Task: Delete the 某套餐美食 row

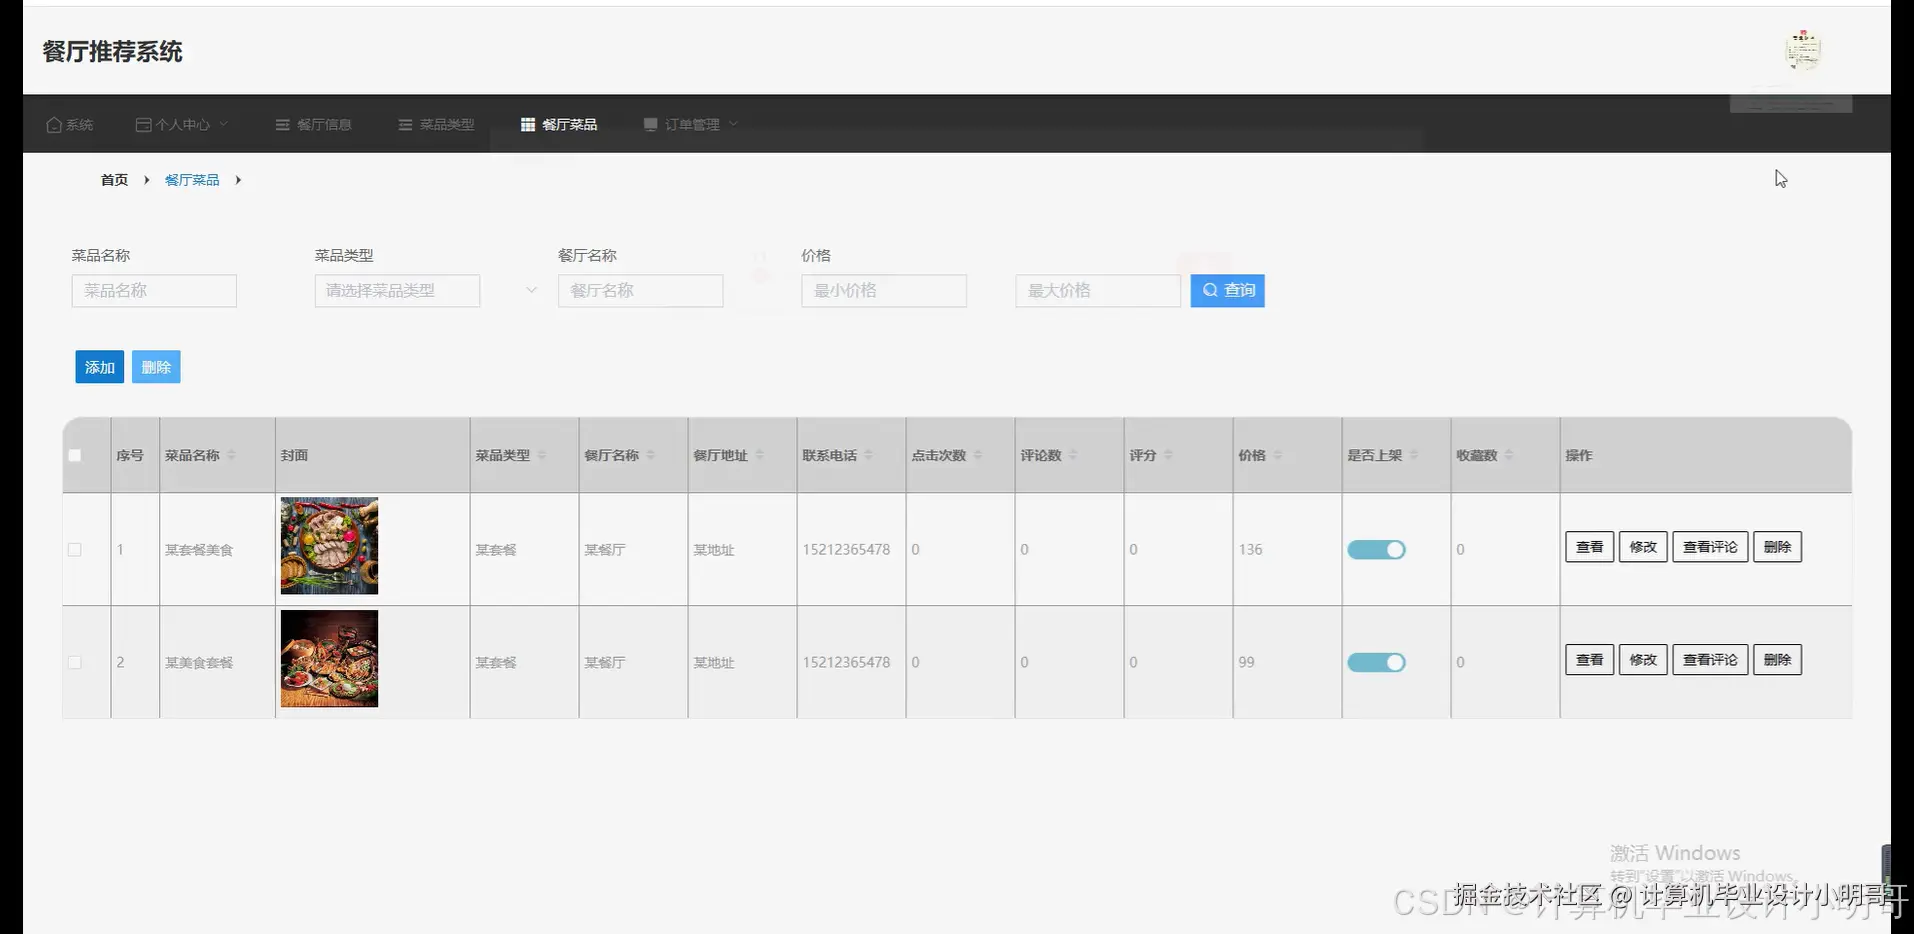Action: (1777, 547)
